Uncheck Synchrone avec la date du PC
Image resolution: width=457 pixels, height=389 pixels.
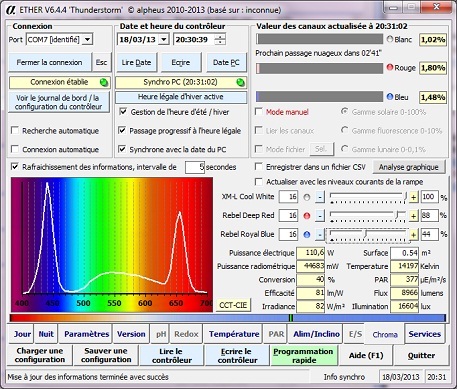coord(123,149)
